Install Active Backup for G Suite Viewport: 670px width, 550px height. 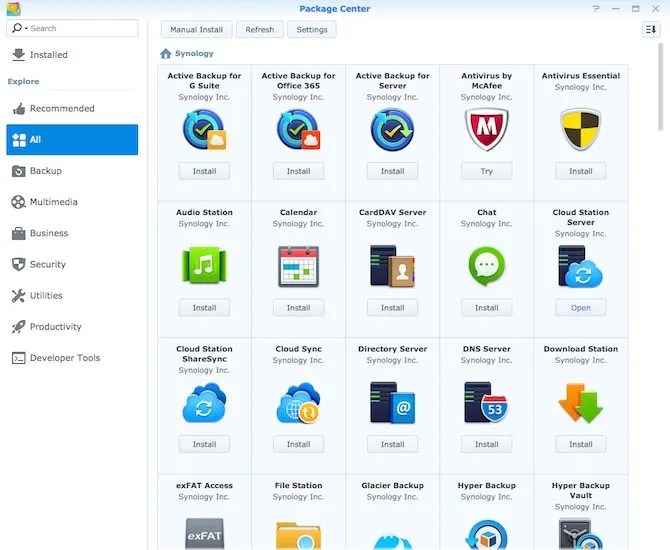[204, 171]
